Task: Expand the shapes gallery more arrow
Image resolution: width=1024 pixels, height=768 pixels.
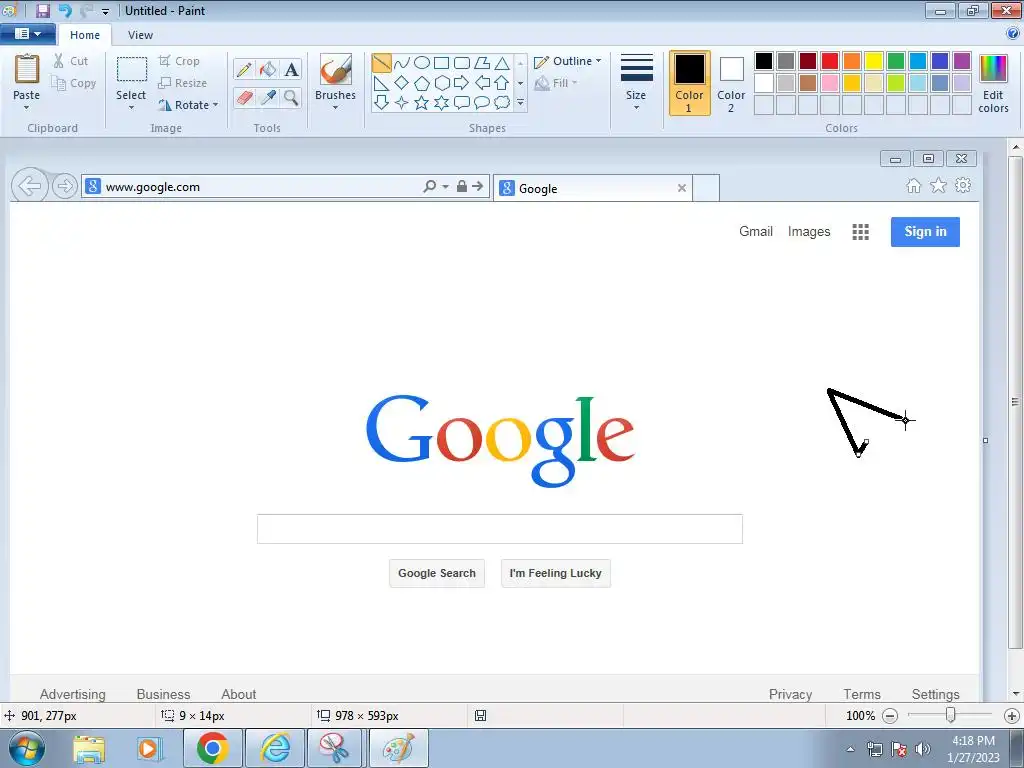Action: click(x=520, y=103)
